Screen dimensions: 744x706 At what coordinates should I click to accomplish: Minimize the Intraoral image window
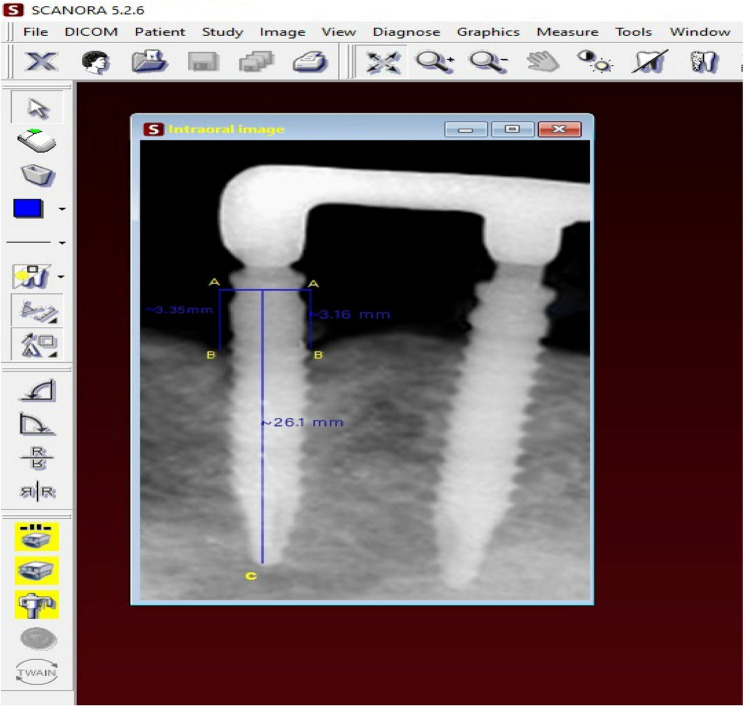pyautogui.click(x=465, y=129)
